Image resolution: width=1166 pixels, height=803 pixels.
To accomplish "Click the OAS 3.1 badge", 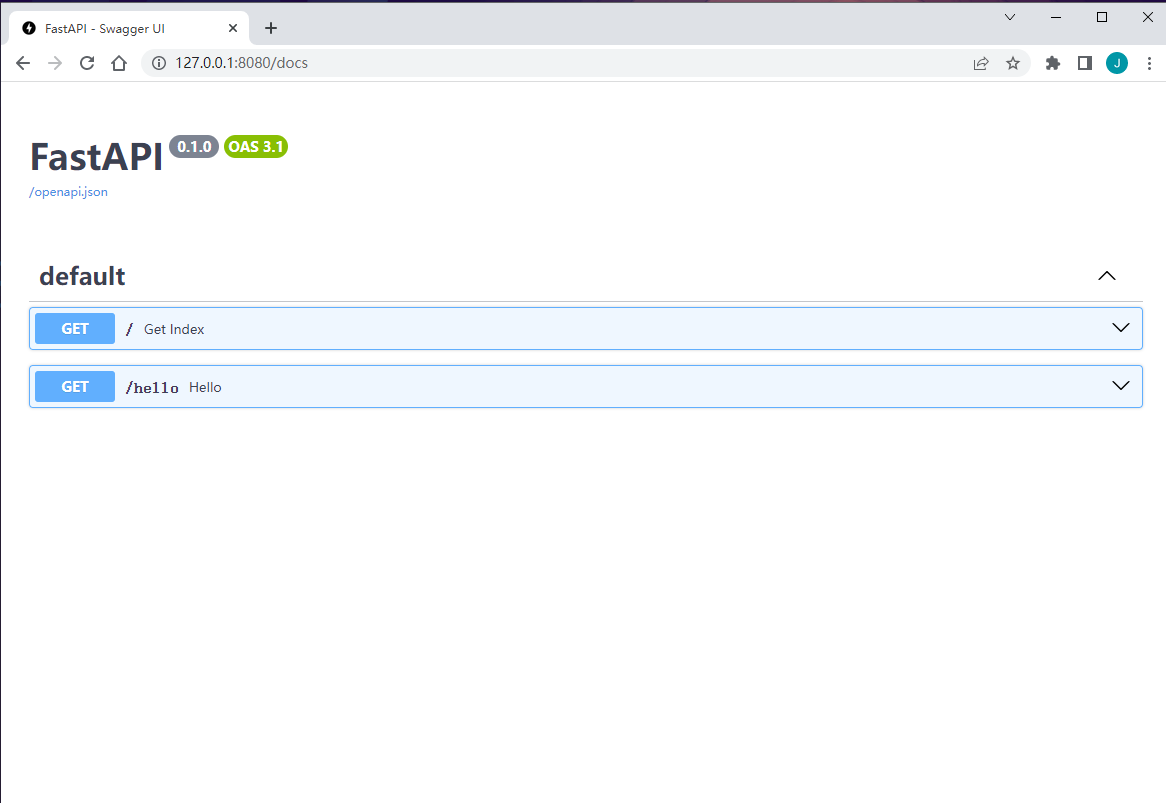I will point(255,146).
